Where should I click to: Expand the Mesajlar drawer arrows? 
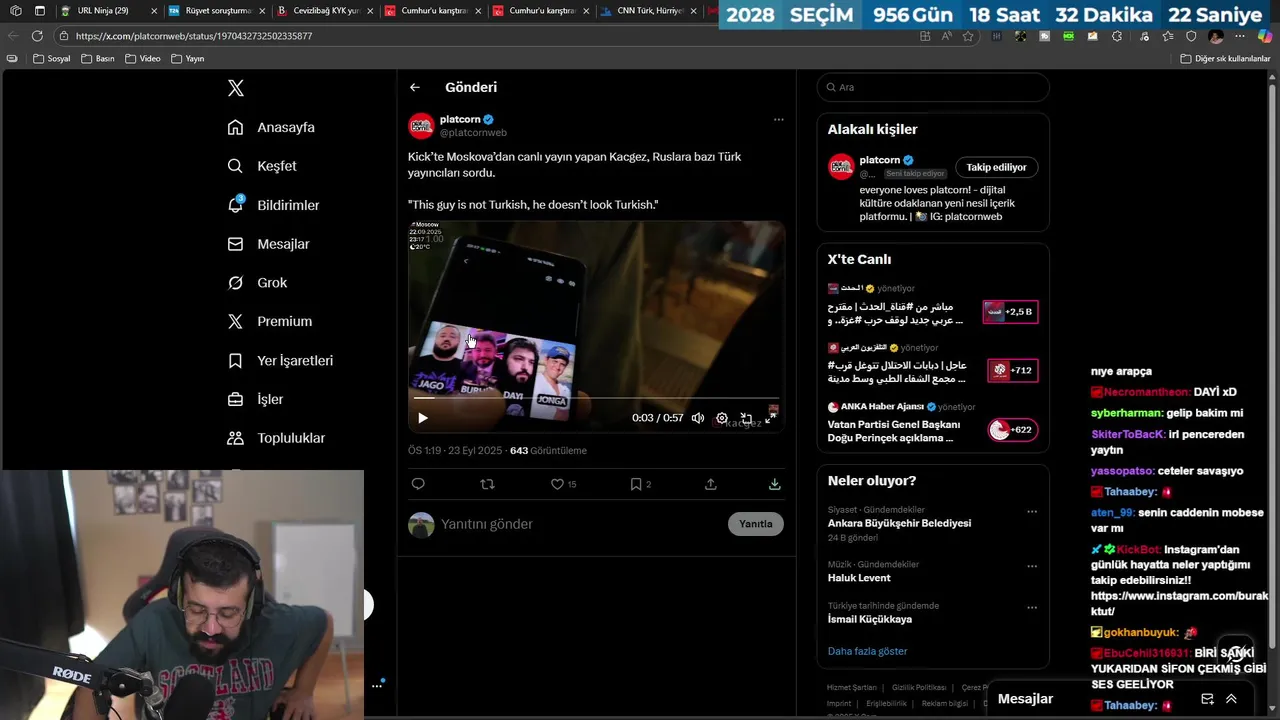coord(1231,699)
